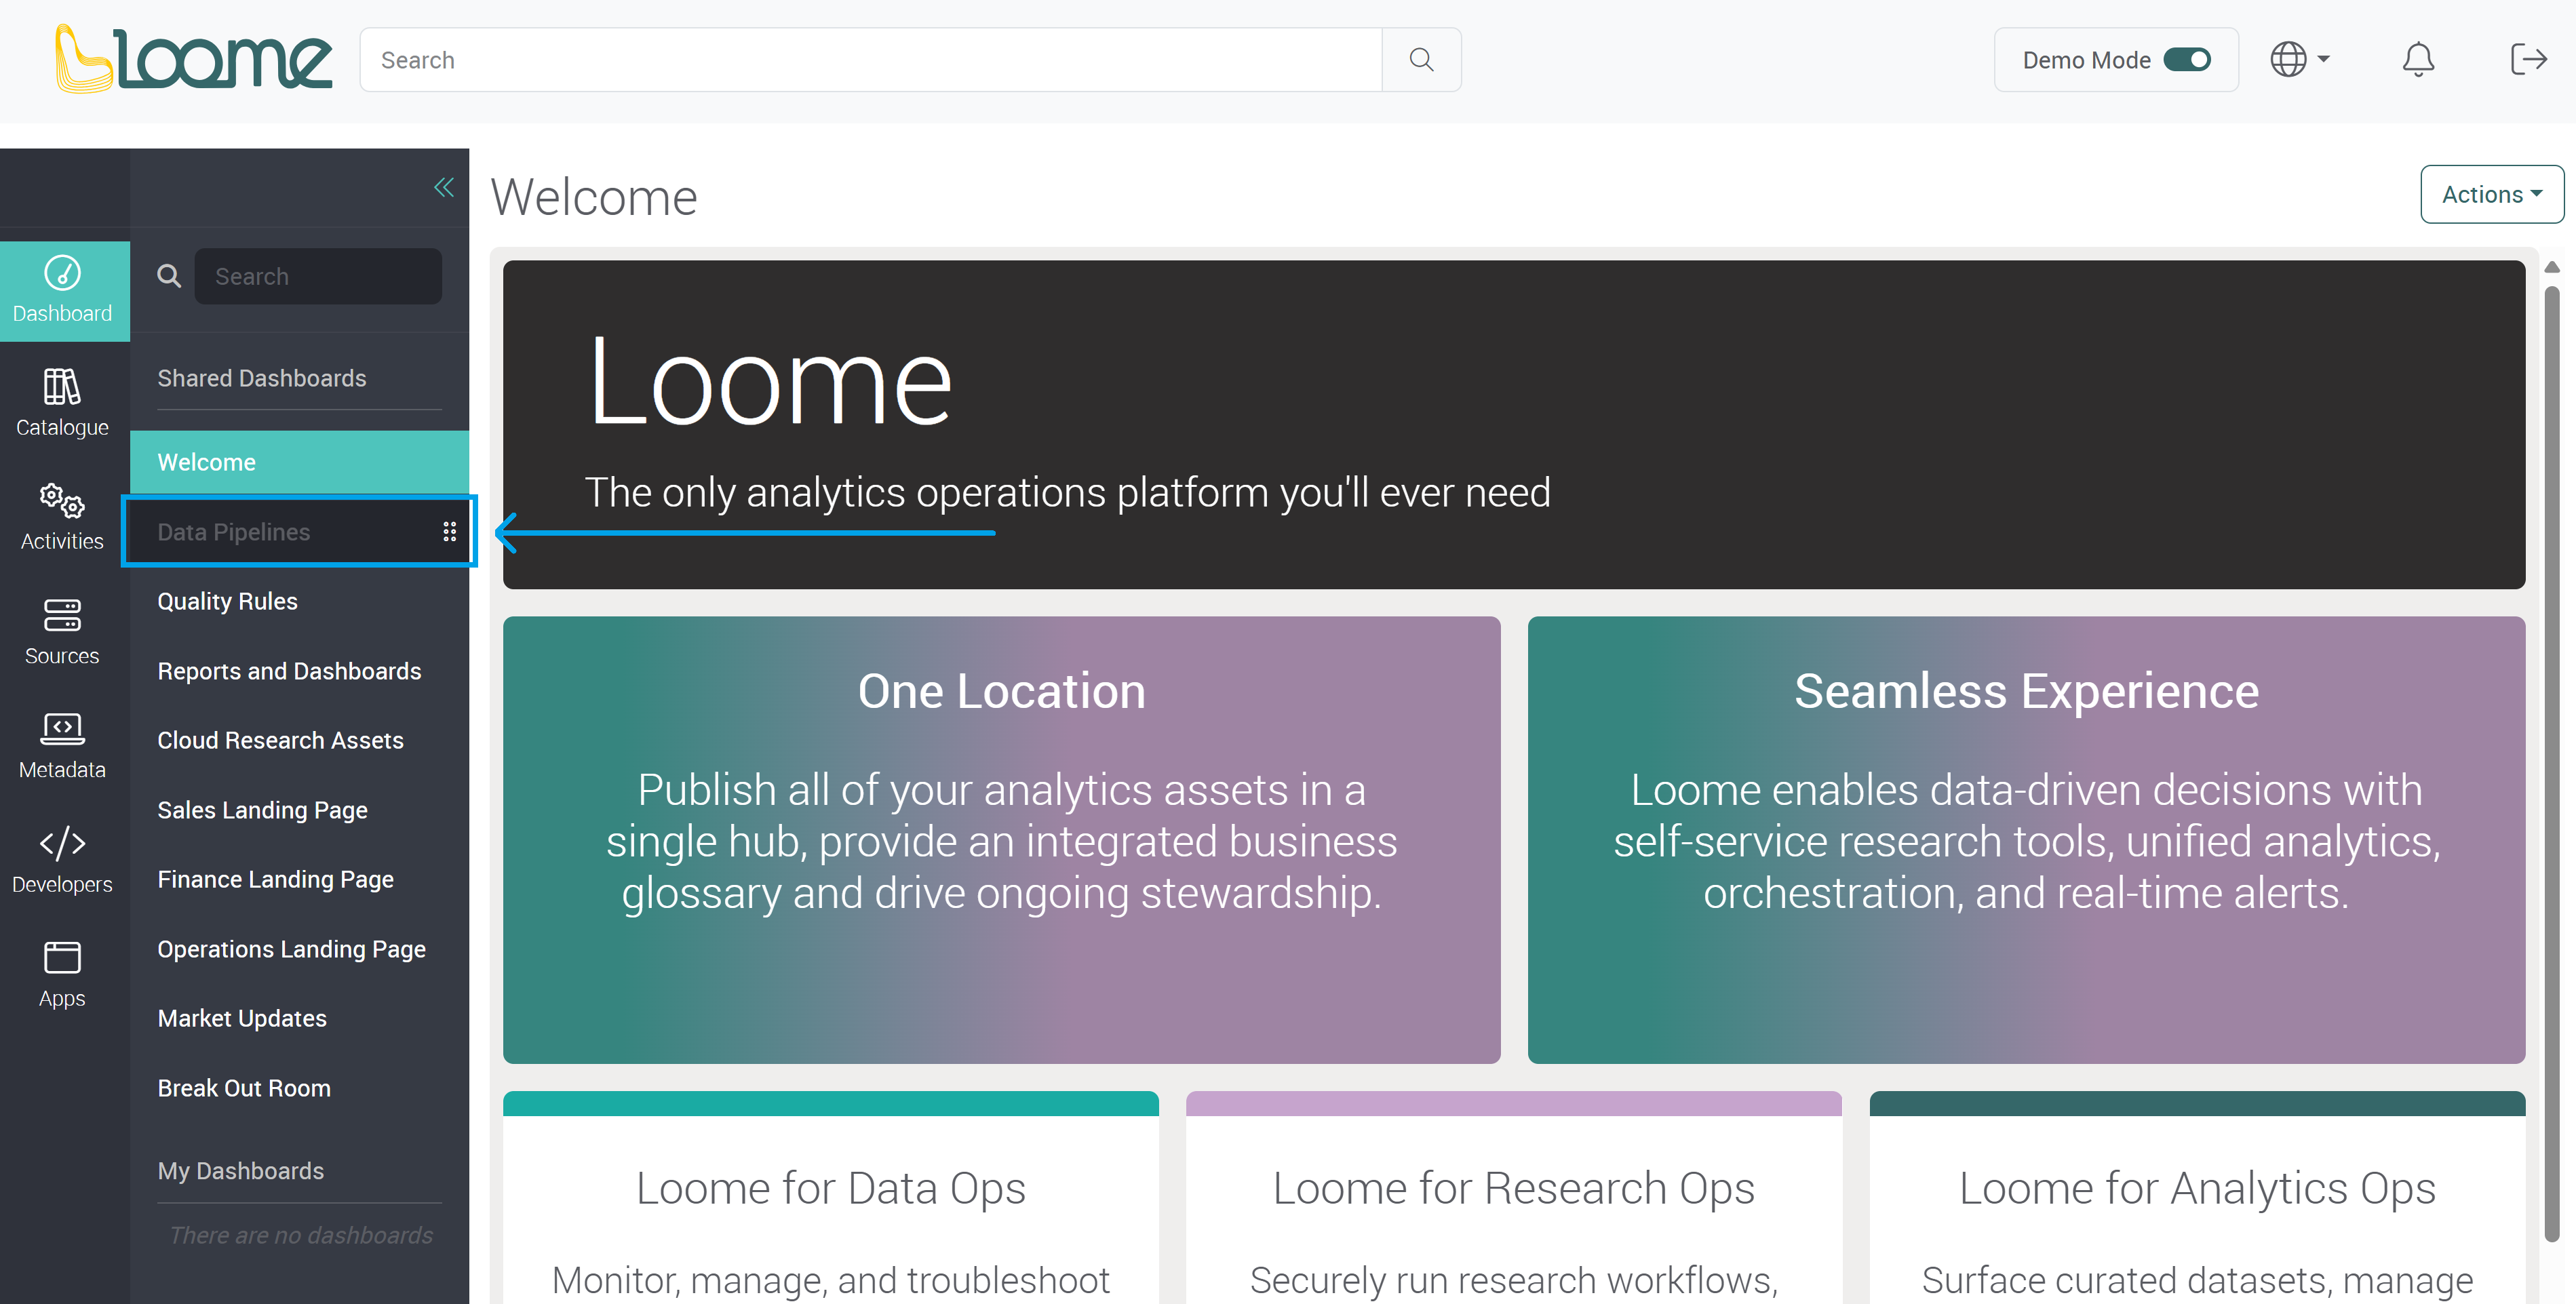Focus the sidebar Search field
The width and height of the screenshot is (2576, 1304).
coord(318,276)
